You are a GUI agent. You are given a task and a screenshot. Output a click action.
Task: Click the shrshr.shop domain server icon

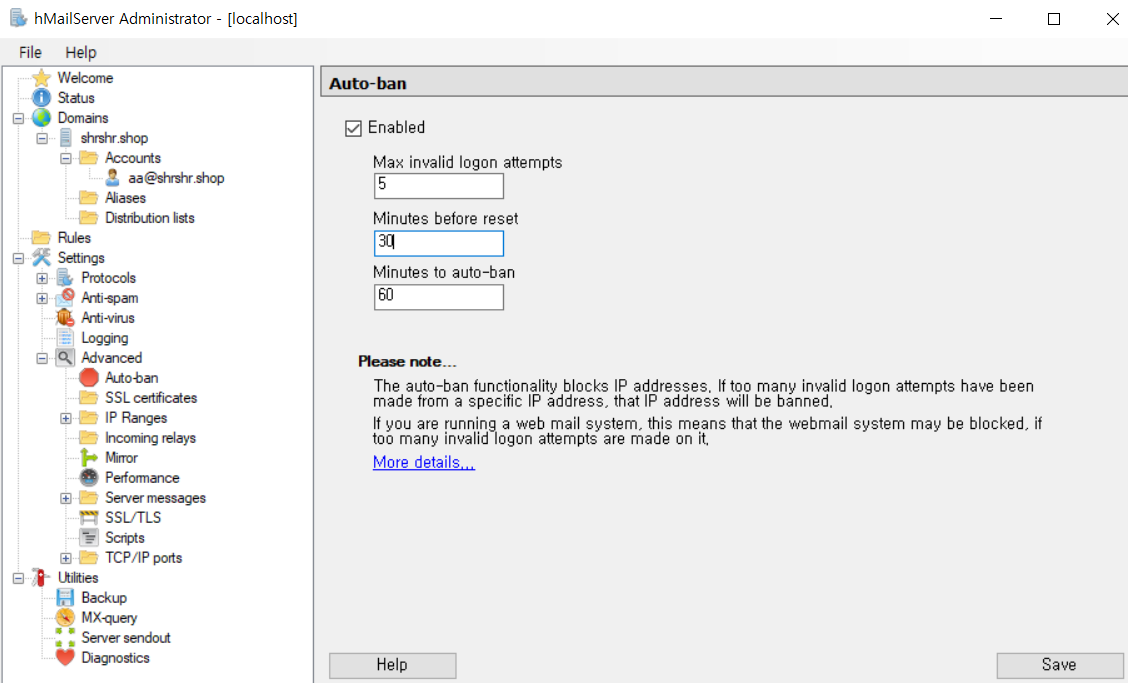(65, 137)
